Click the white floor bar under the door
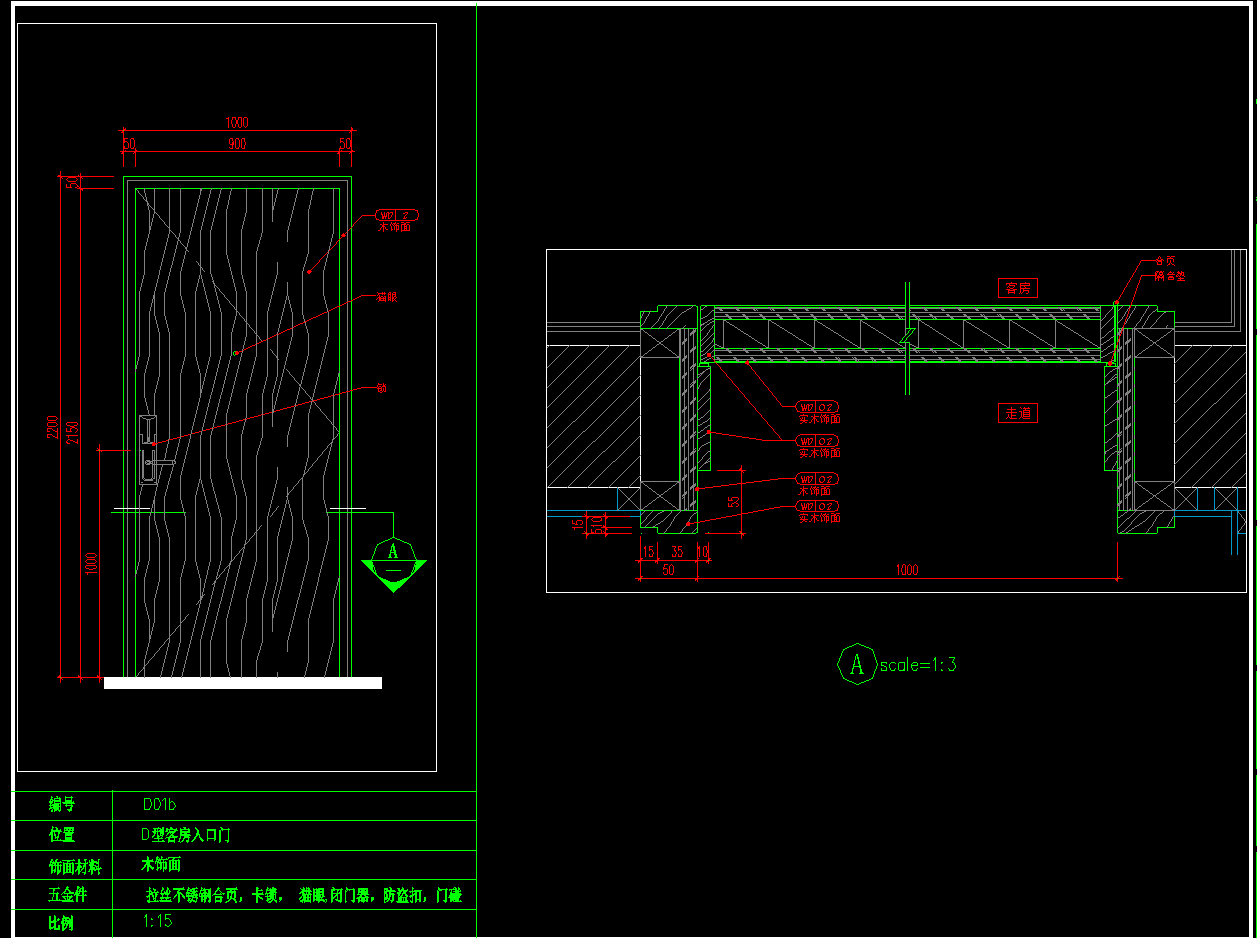The image size is (1257, 938). [x=243, y=683]
